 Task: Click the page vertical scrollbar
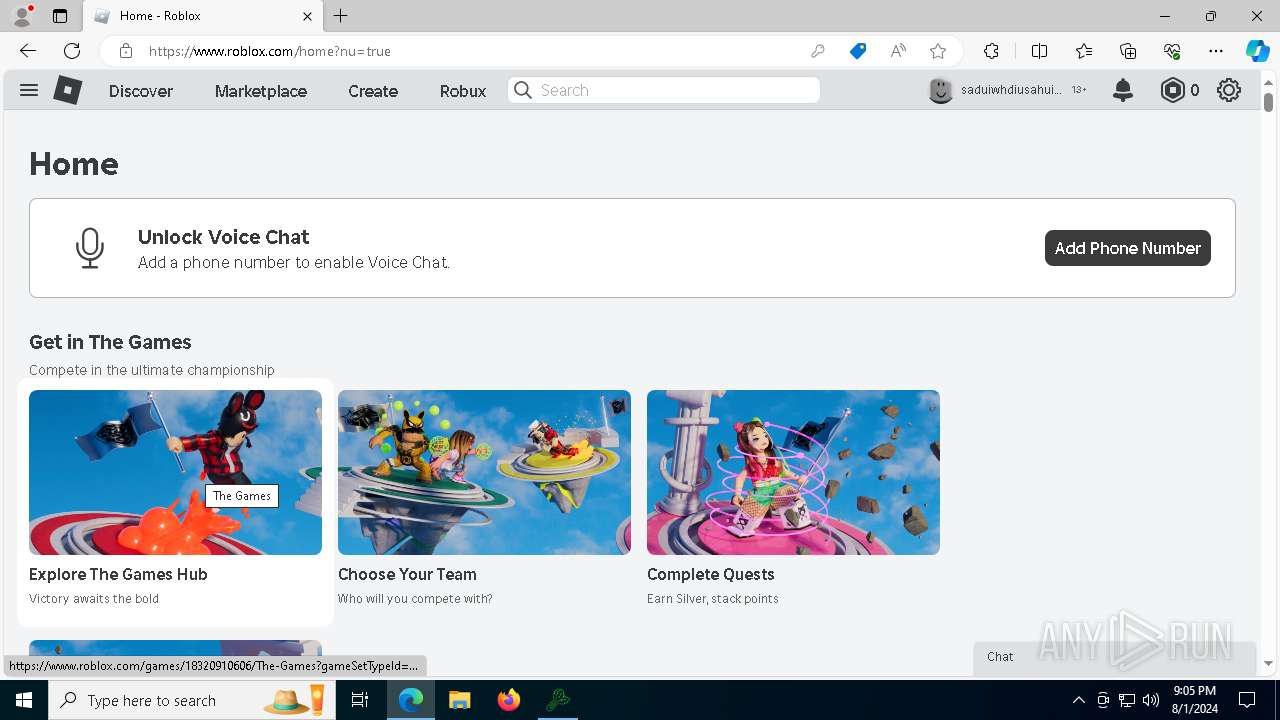(x=1268, y=100)
